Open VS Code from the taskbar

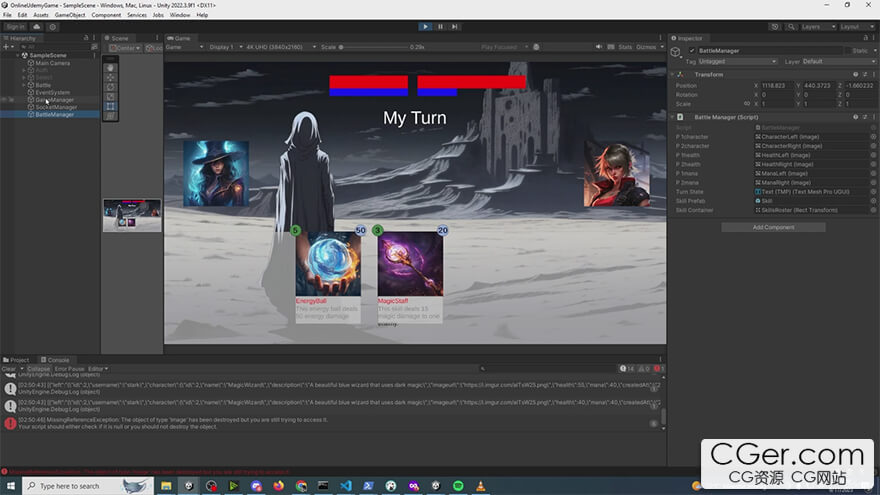[x=346, y=485]
